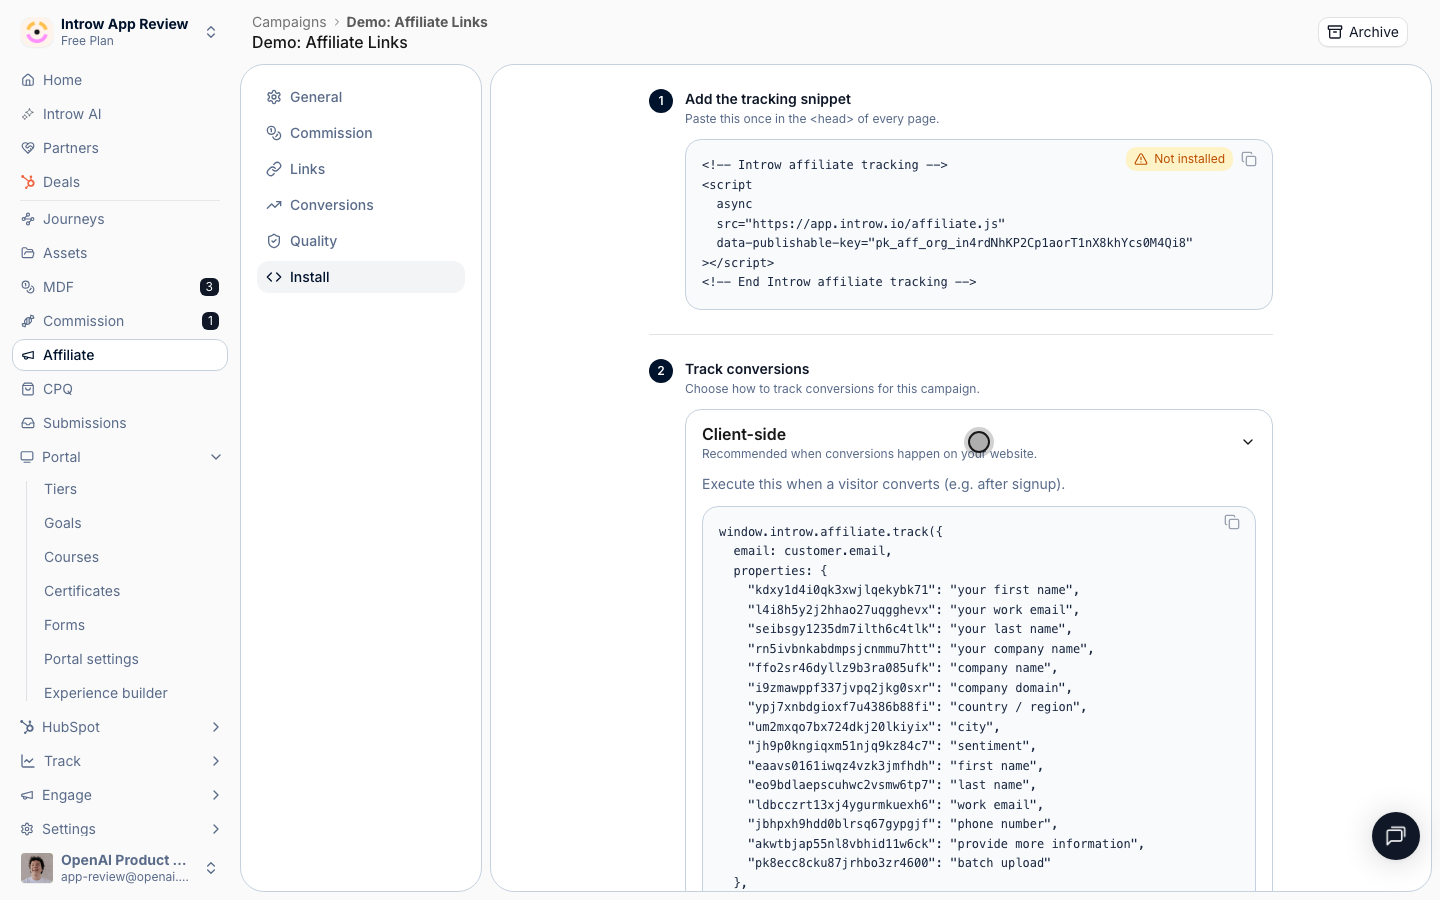Collapse the Portal section

click(x=216, y=457)
